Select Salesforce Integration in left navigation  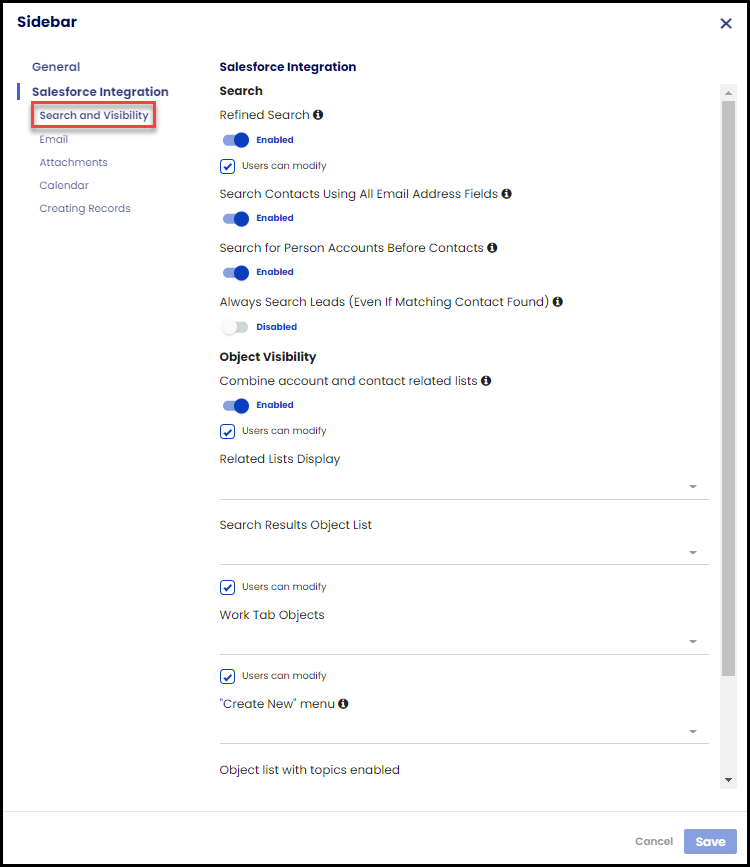pos(100,92)
